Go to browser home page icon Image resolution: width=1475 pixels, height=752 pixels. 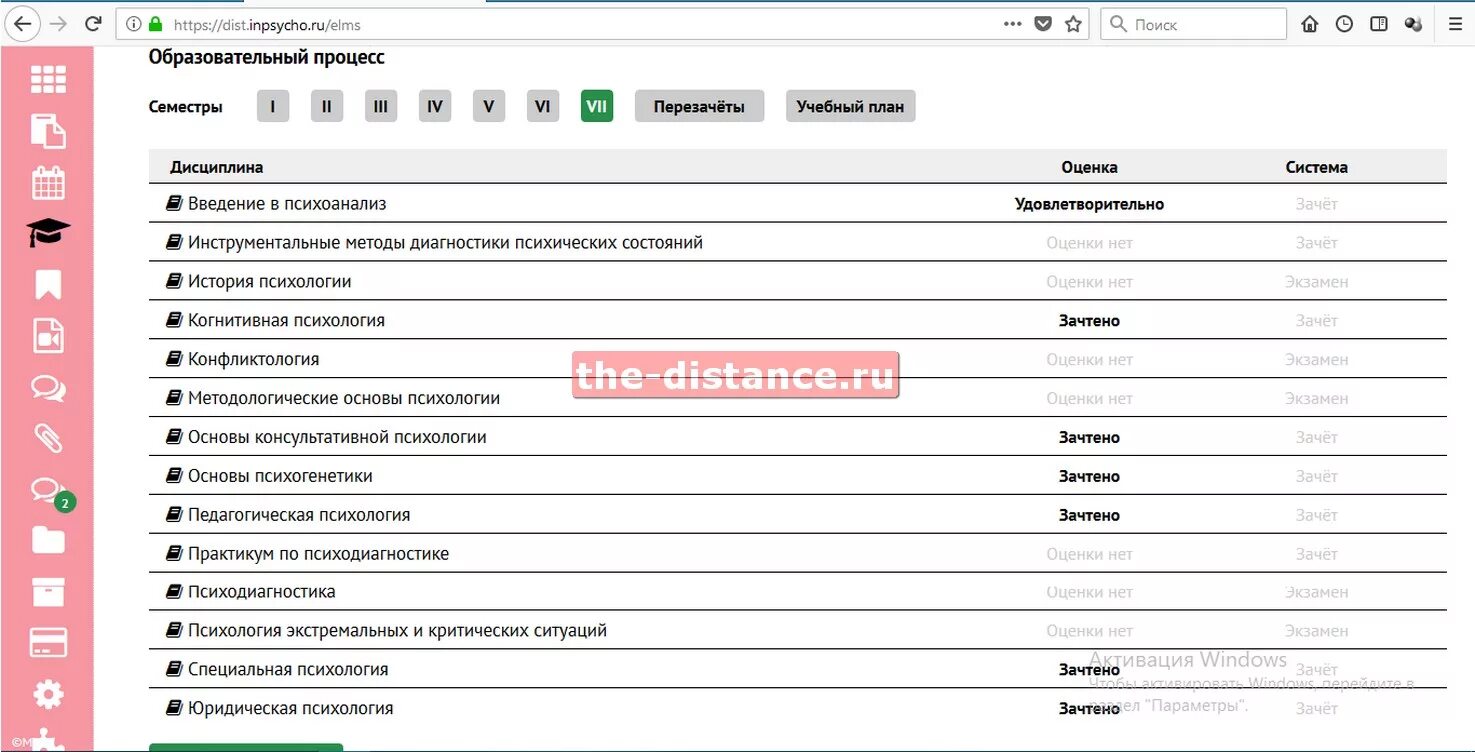[1310, 24]
